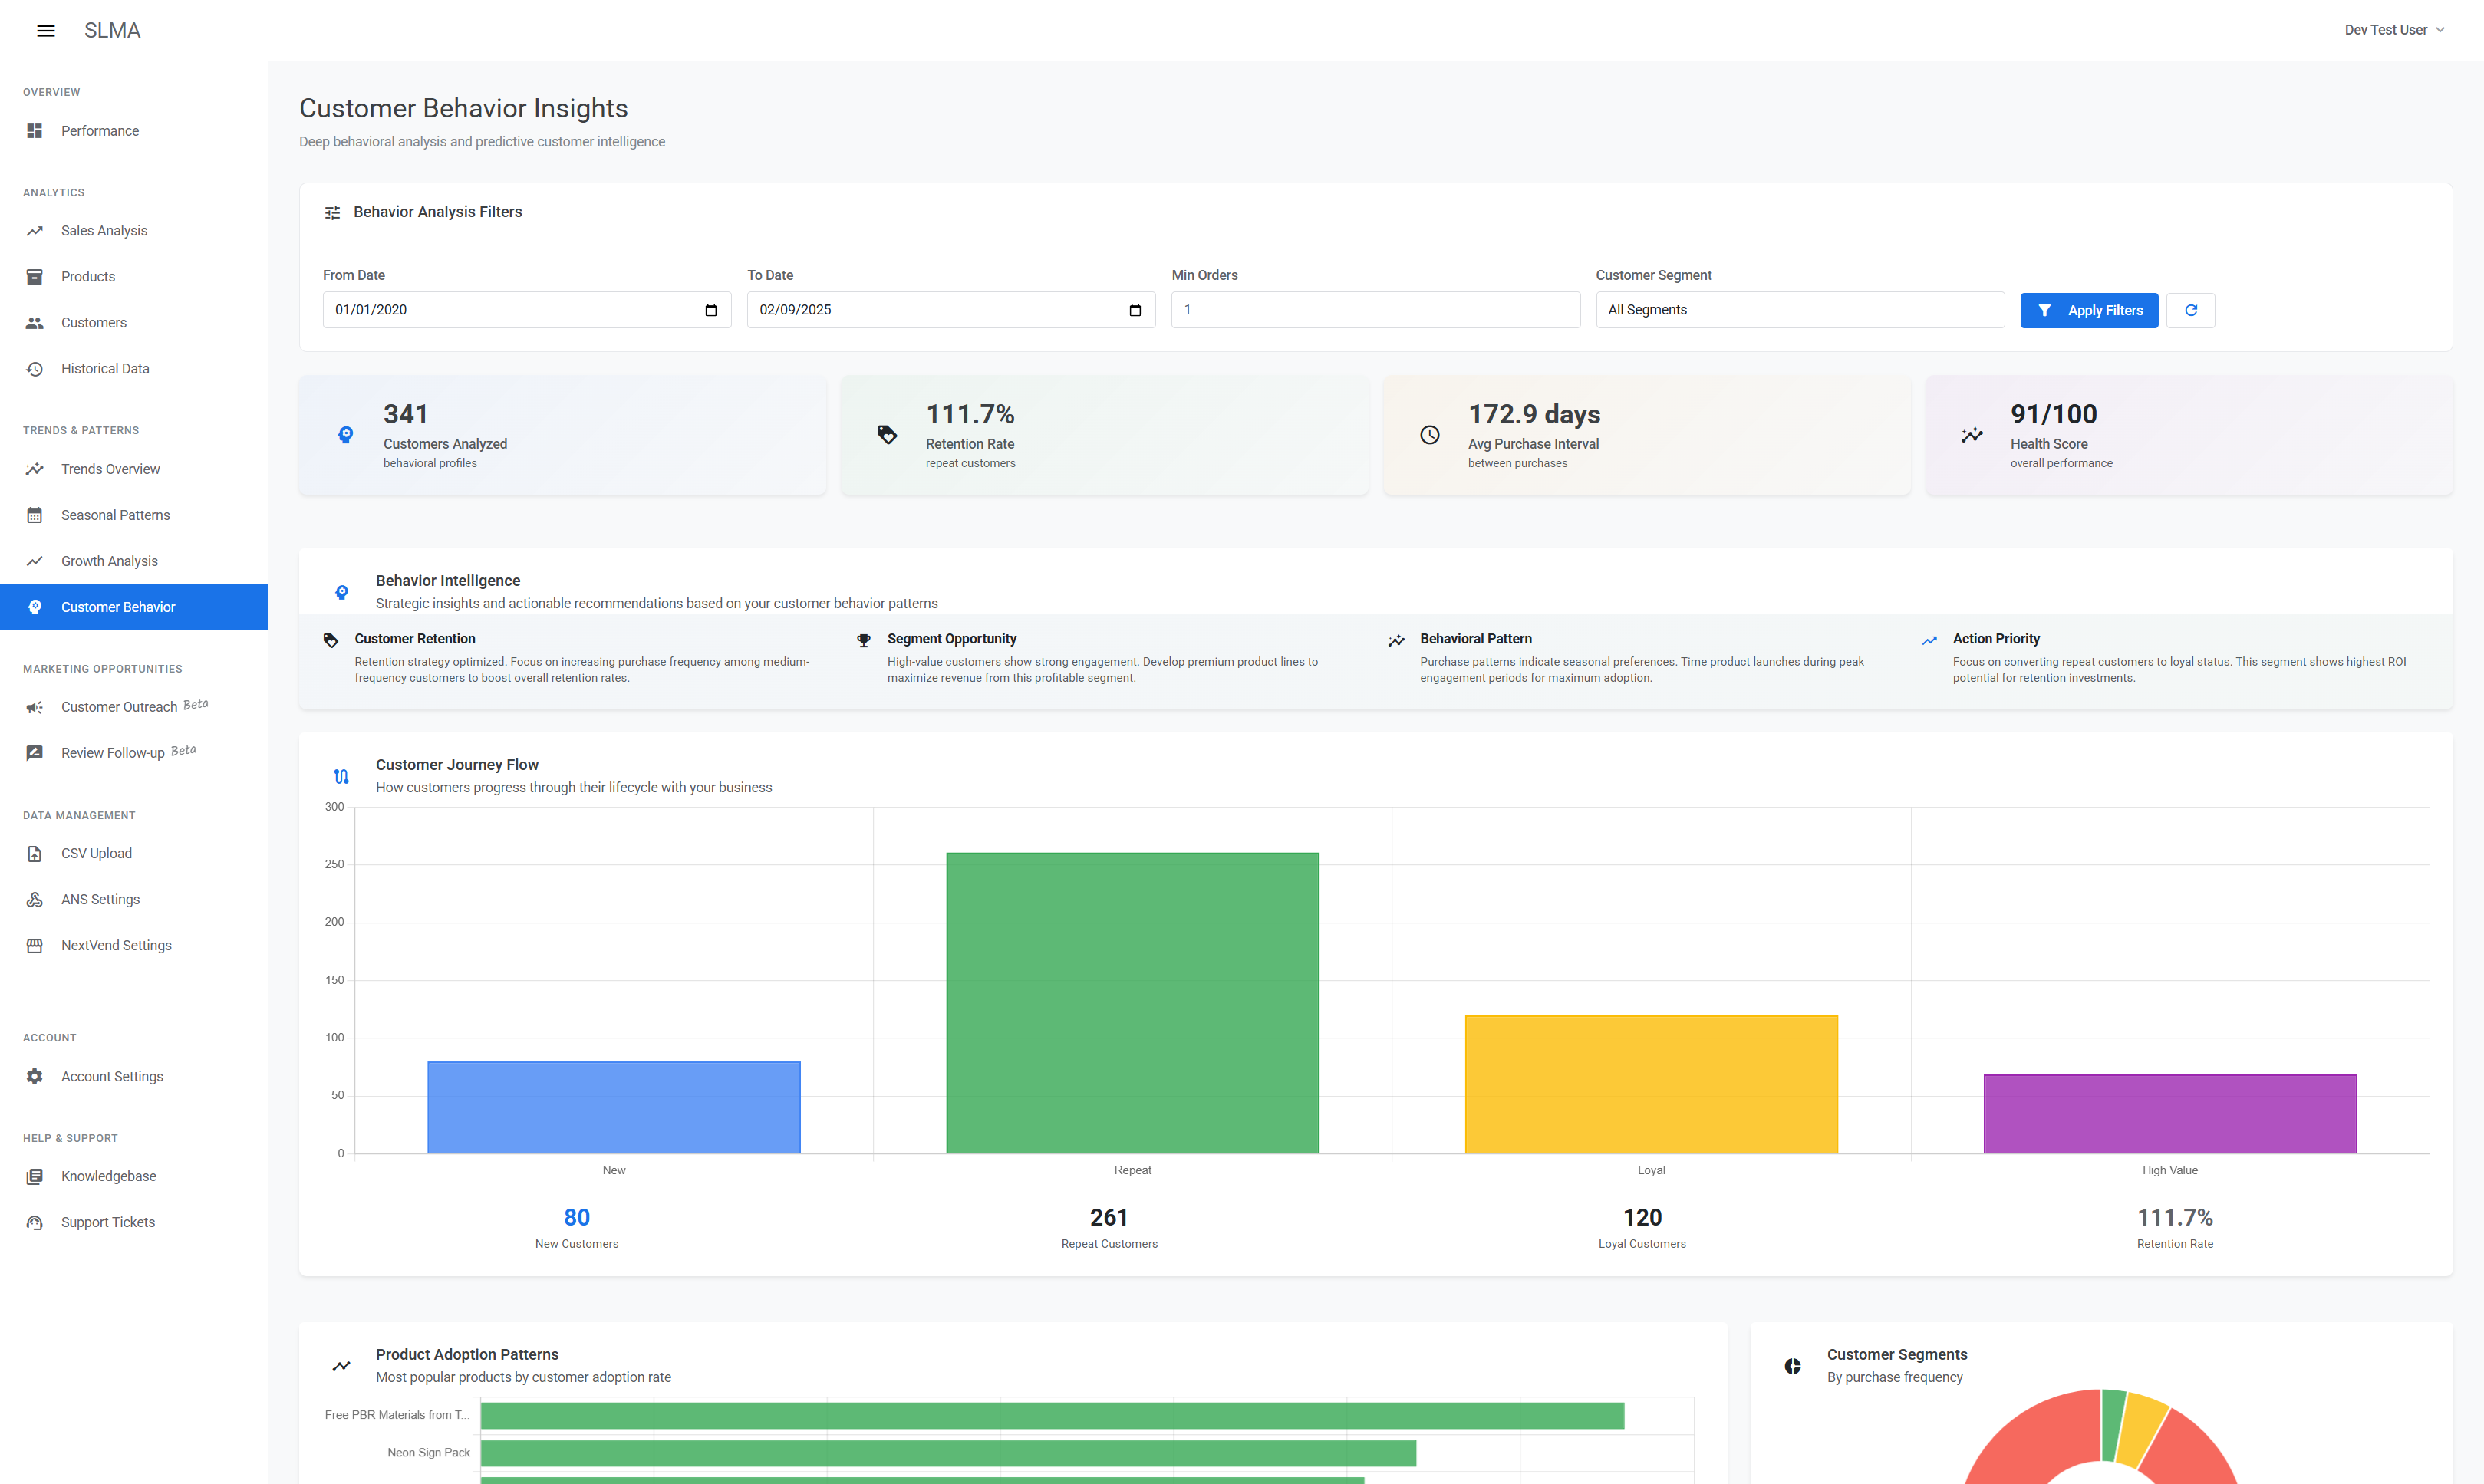This screenshot has width=2484, height=1484.
Task: Click the 341 Customers Analyzed card
Action: pos(563,435)
